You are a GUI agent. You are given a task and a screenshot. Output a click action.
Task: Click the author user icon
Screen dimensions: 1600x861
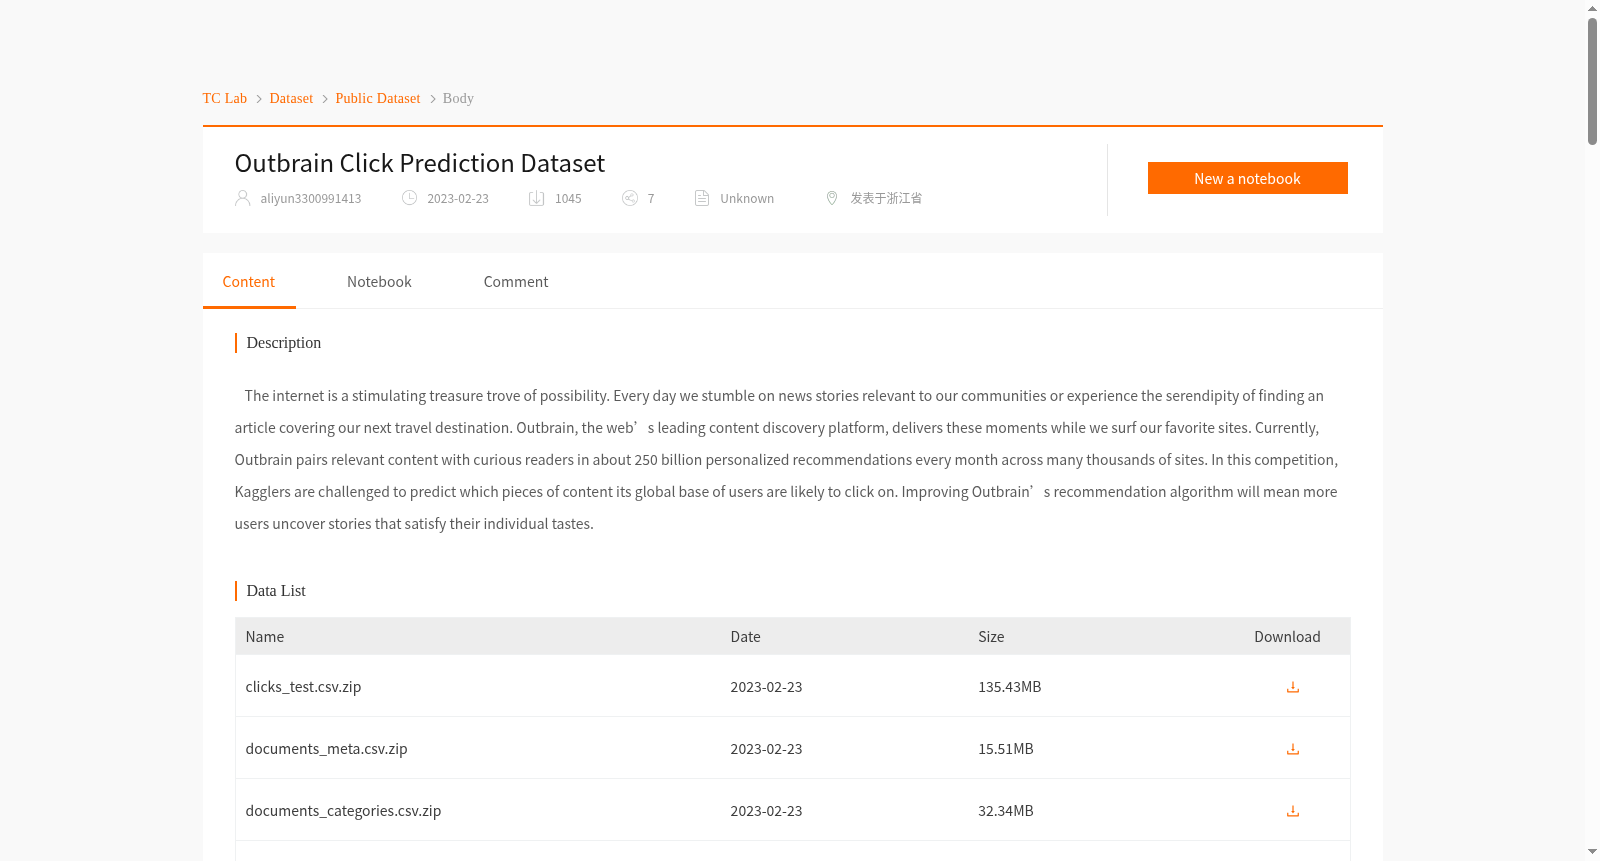tap(243, 198)
